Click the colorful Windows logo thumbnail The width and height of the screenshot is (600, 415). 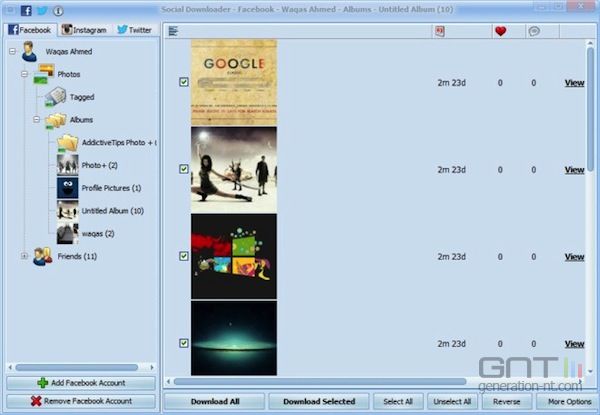pos(234,256)
